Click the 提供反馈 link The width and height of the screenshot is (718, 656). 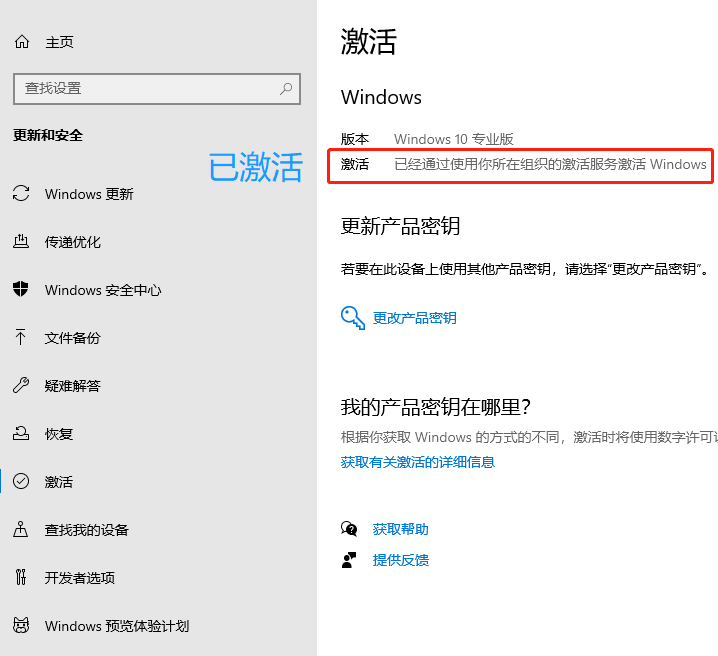point(401,560)
